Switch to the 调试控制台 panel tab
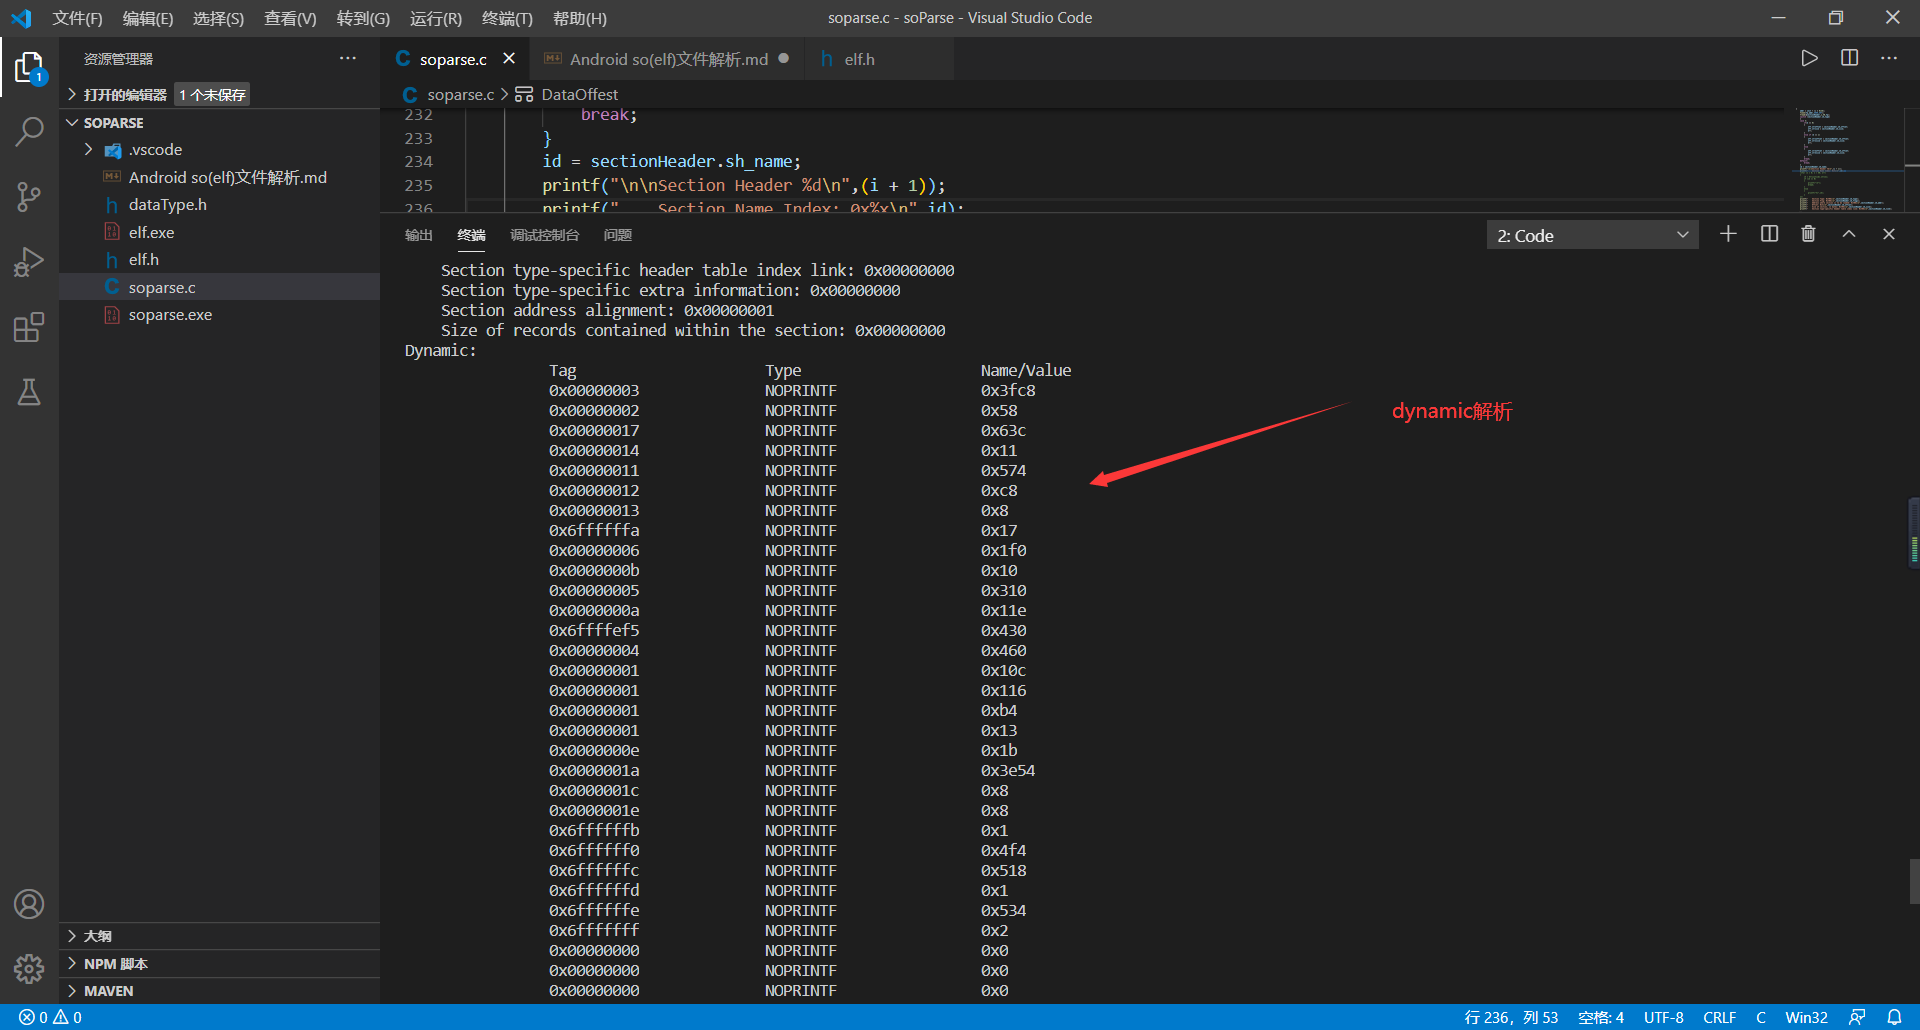The height and width of the screenshot is (1030, 1920). [x=544, y=235]
